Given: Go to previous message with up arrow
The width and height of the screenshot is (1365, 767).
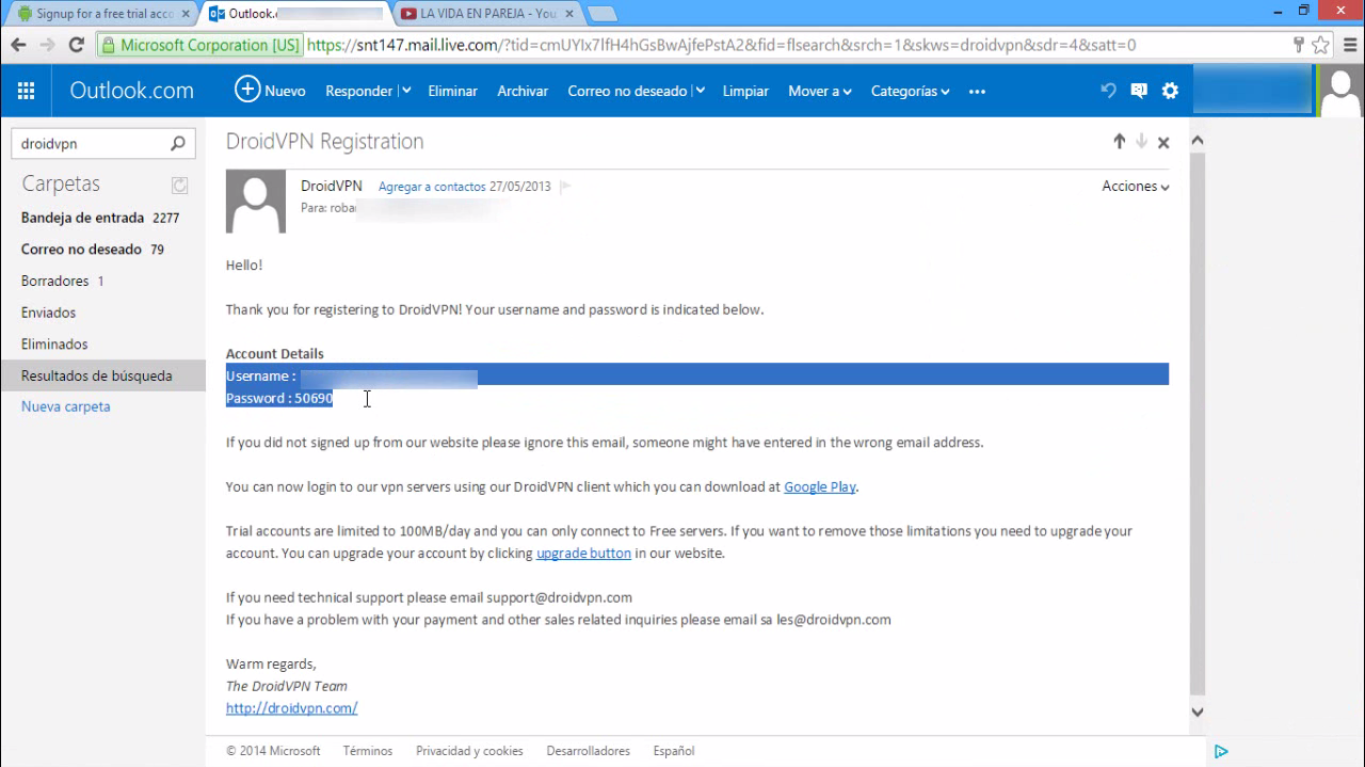Looking at the screenshot, I should [1119, 142].
